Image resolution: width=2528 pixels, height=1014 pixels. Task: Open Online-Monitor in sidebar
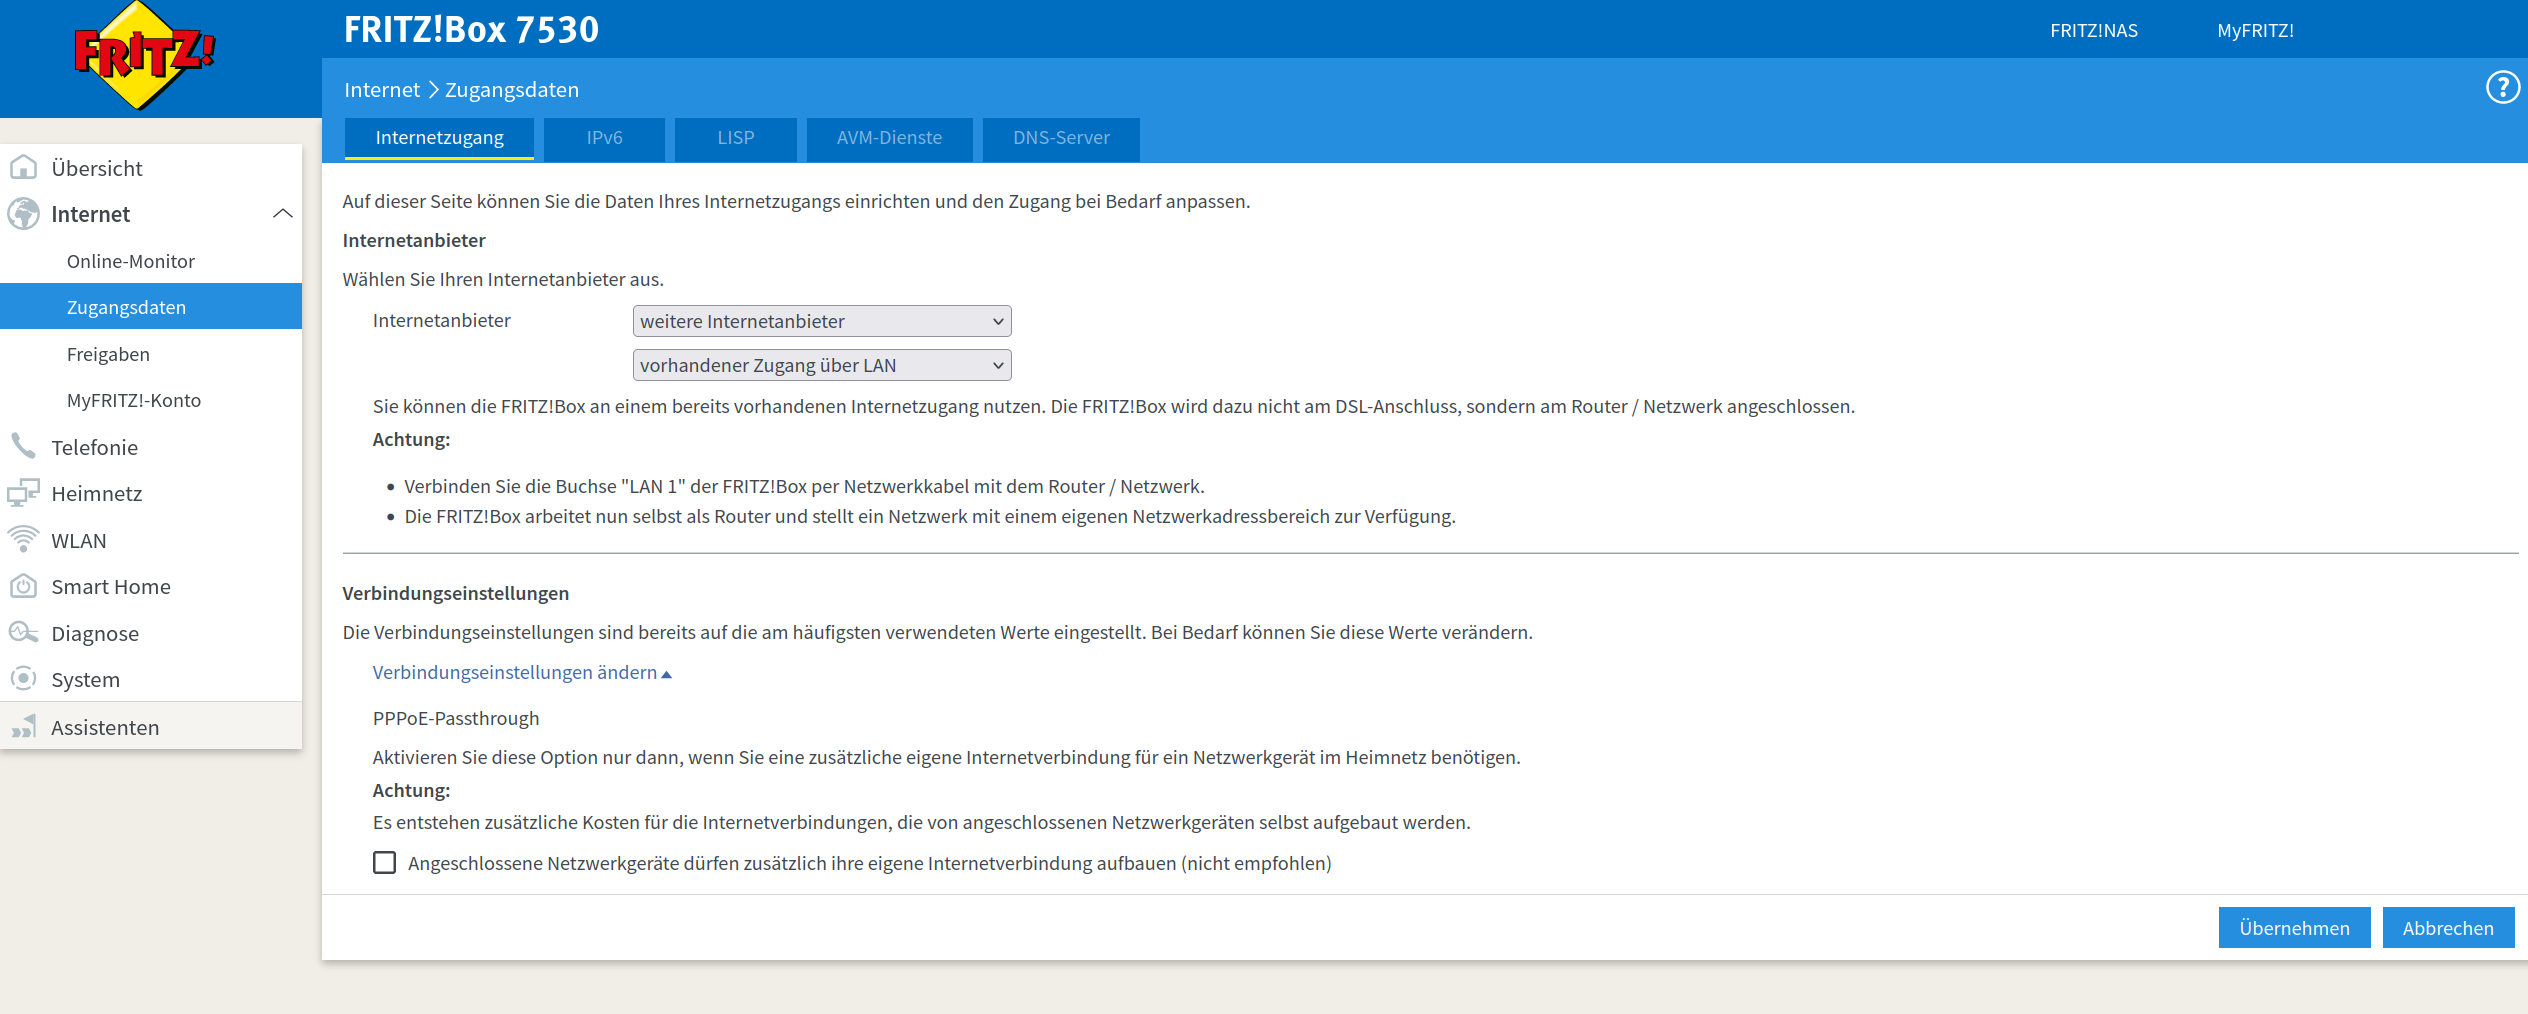point(151,261)
